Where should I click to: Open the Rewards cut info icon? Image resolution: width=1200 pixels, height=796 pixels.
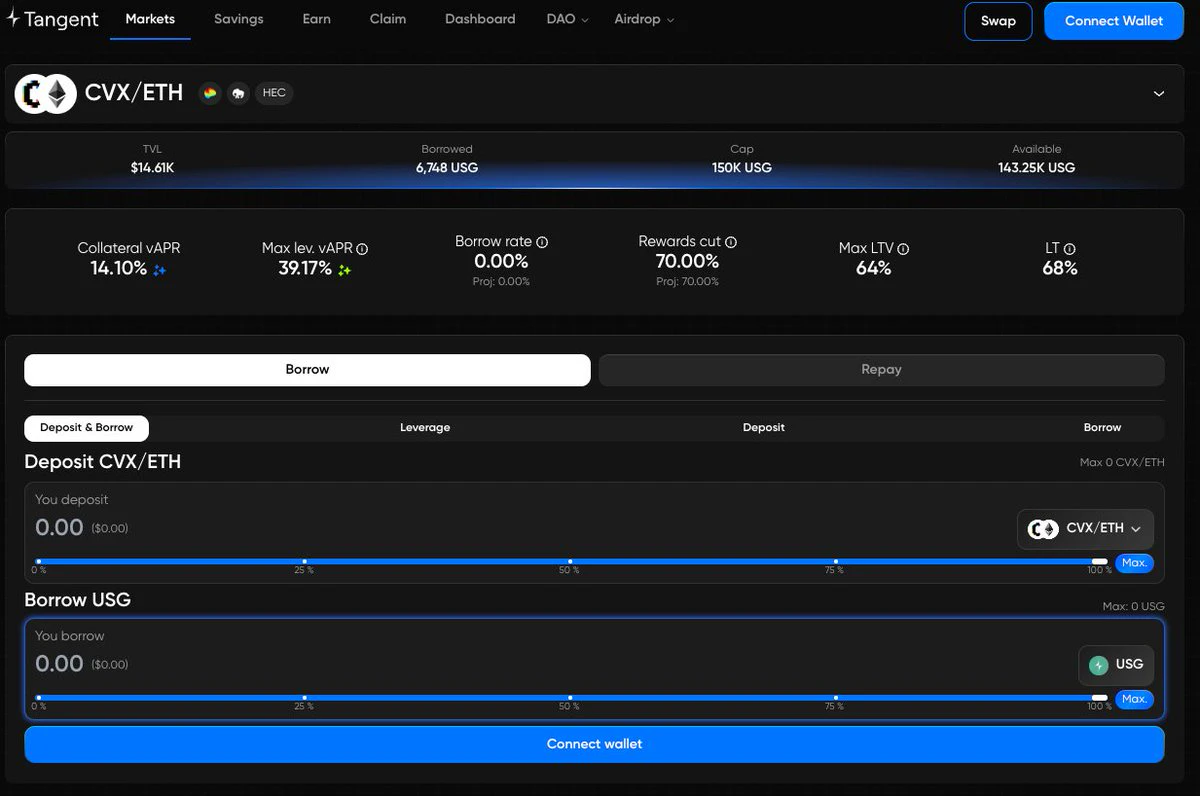click(731, 242)
